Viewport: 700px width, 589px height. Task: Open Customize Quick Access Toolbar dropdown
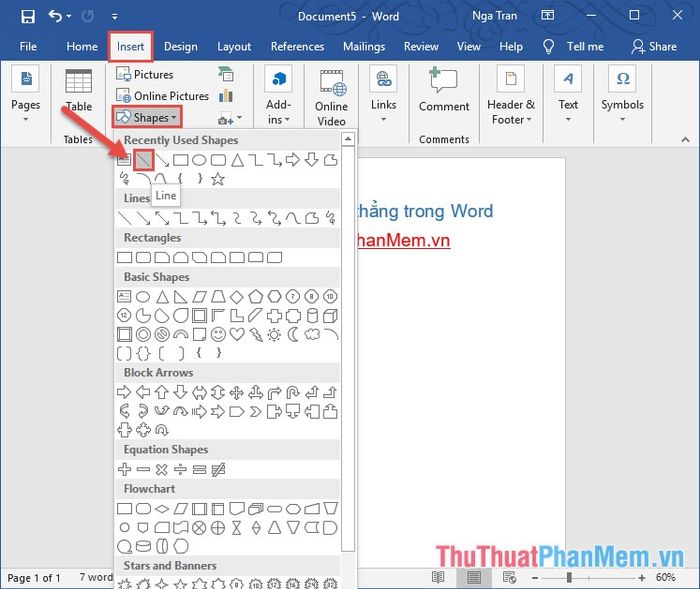pos(115,17)
